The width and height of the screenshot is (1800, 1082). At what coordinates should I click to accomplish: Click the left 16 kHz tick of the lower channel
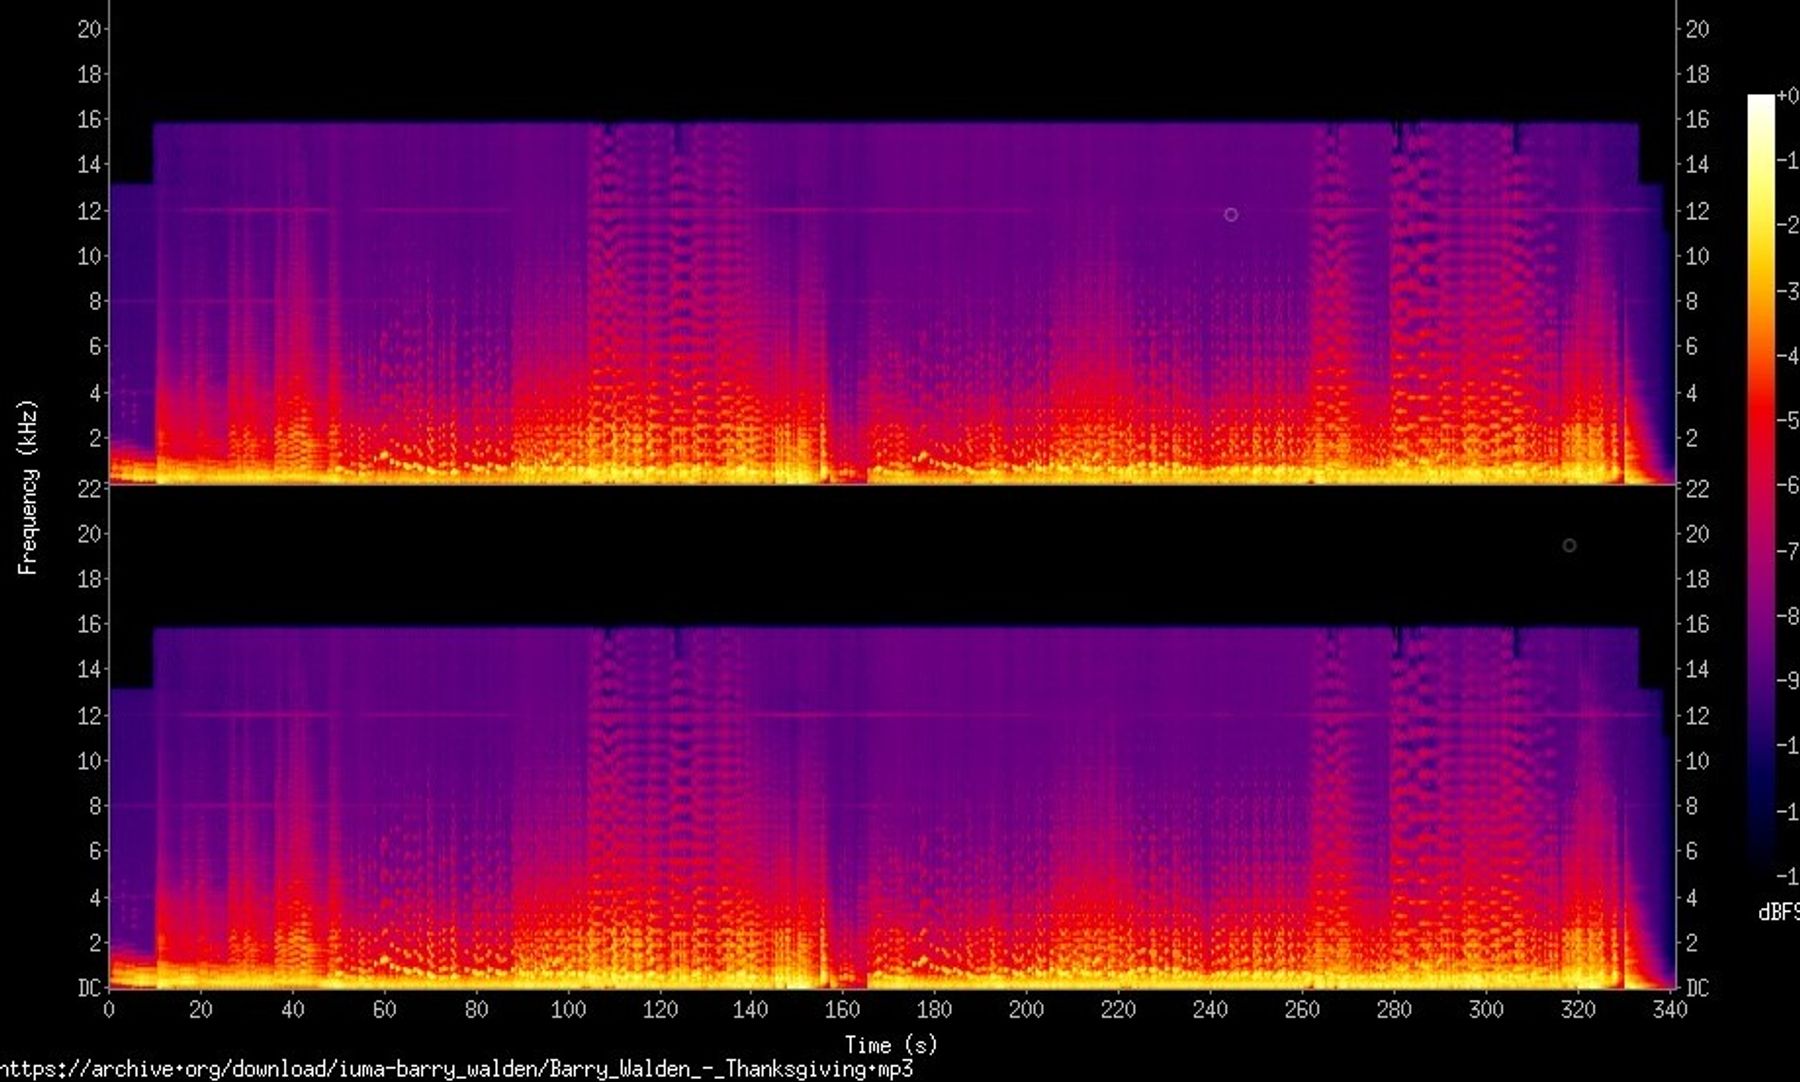[90, 624]
